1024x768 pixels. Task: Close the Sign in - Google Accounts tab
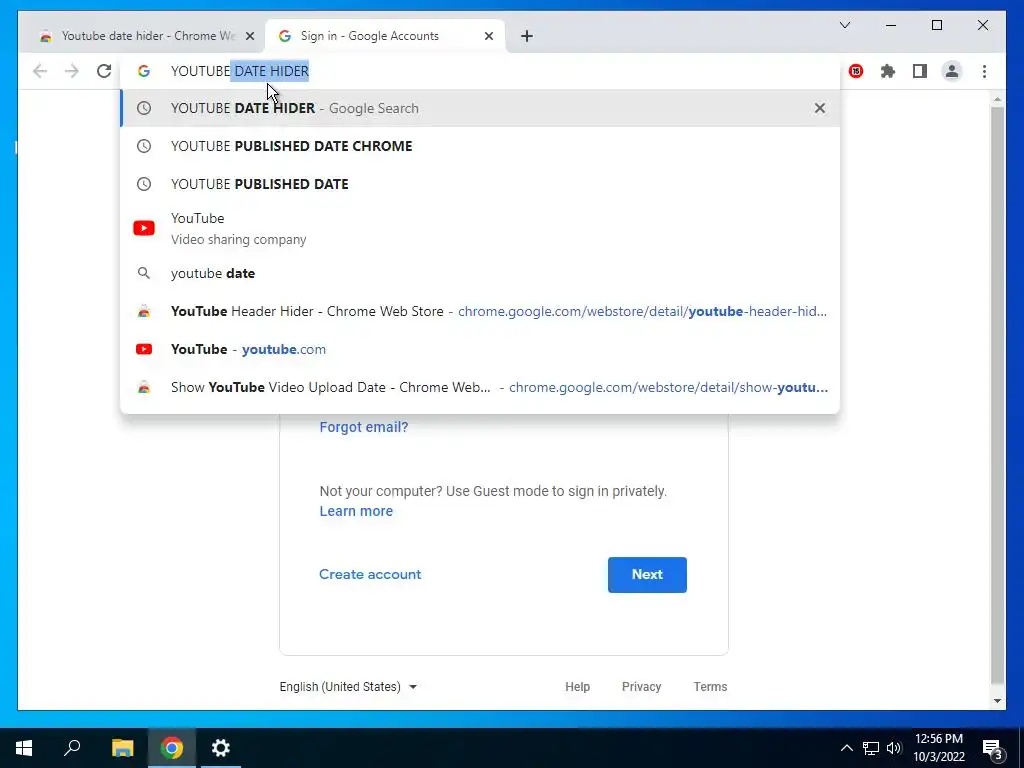(x=488, y=36)
